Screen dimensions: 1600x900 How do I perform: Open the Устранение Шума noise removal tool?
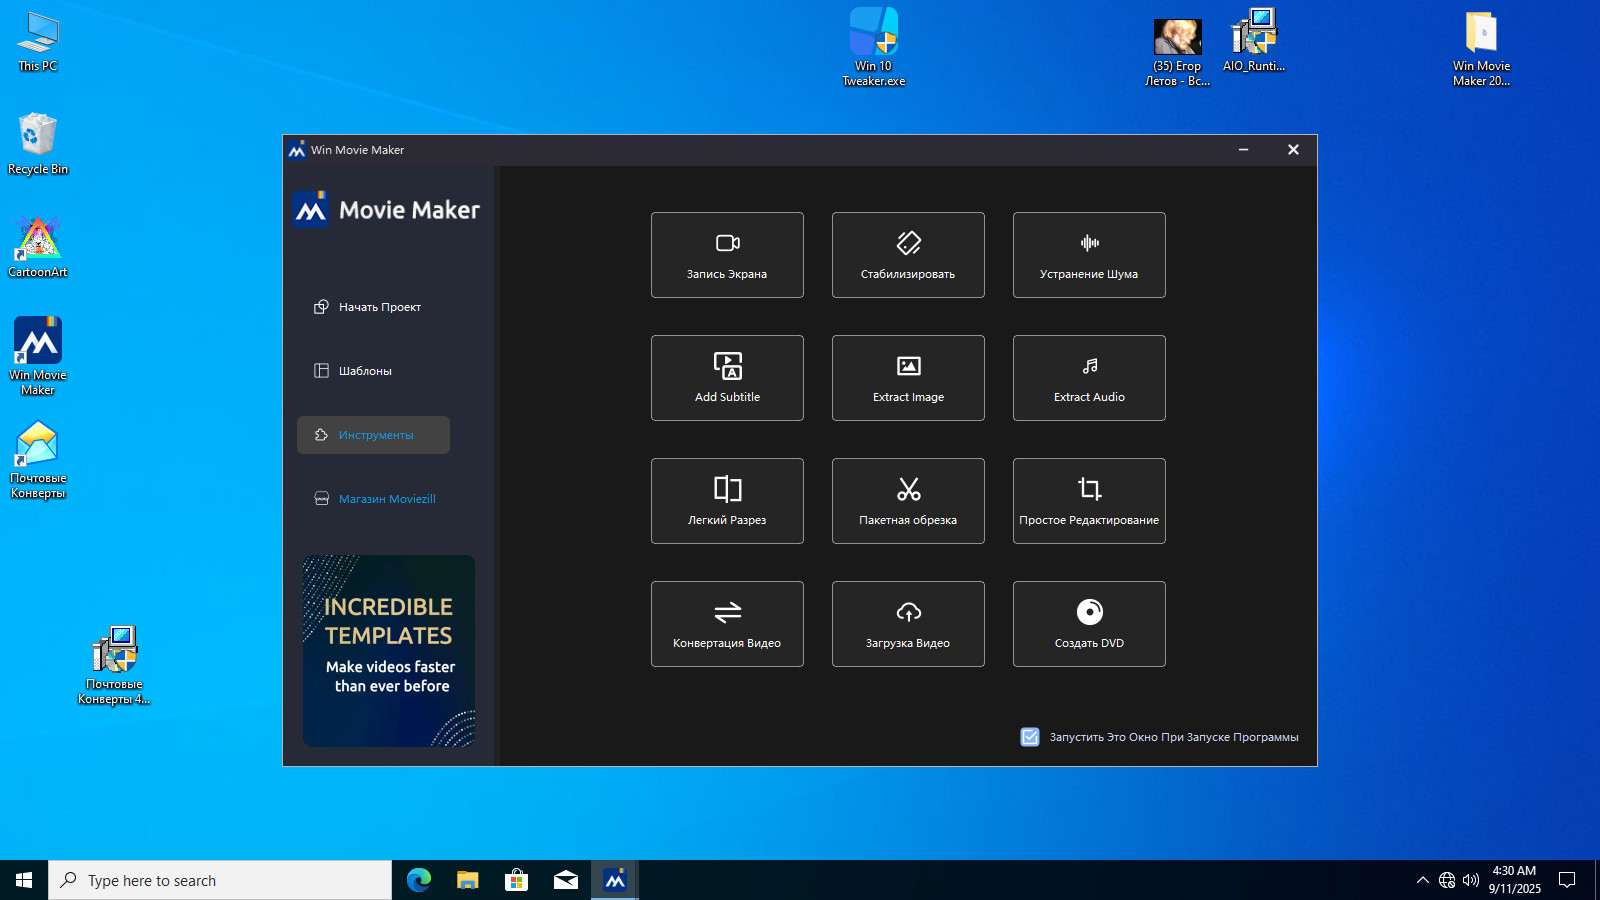(1089, 255)
